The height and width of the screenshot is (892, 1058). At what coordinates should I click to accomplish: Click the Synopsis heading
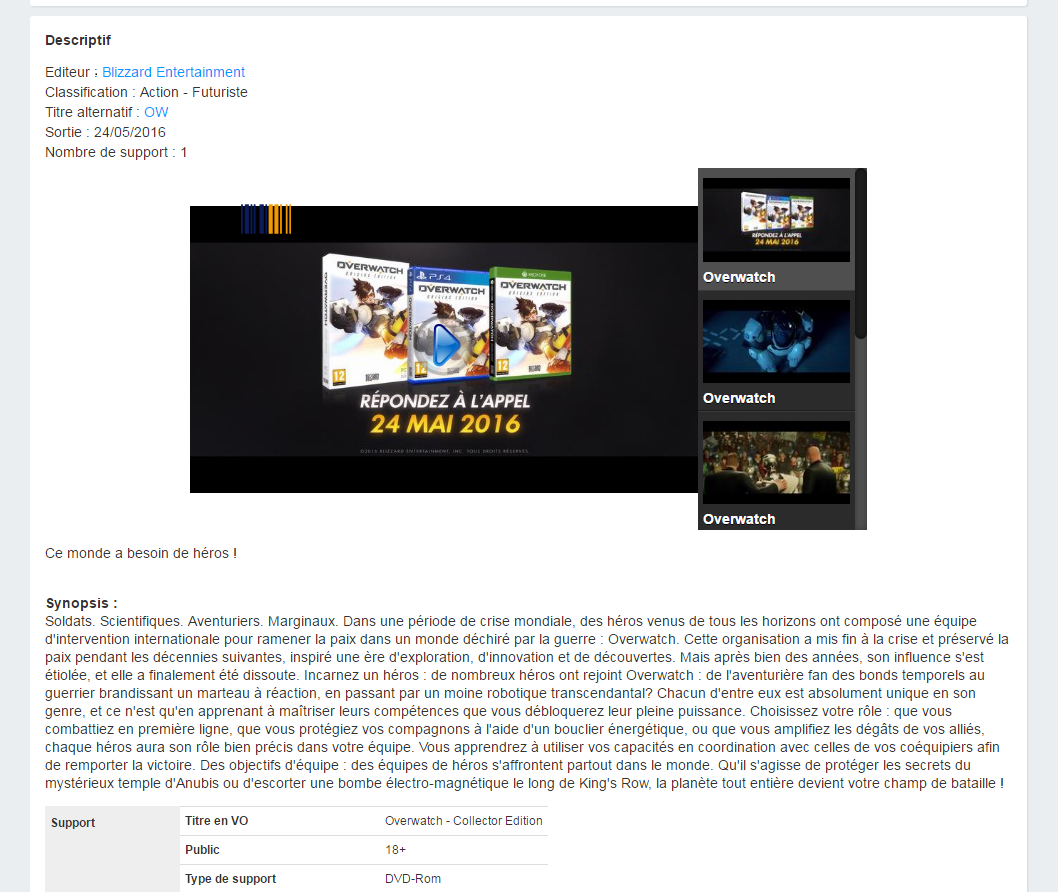[81, 603]
